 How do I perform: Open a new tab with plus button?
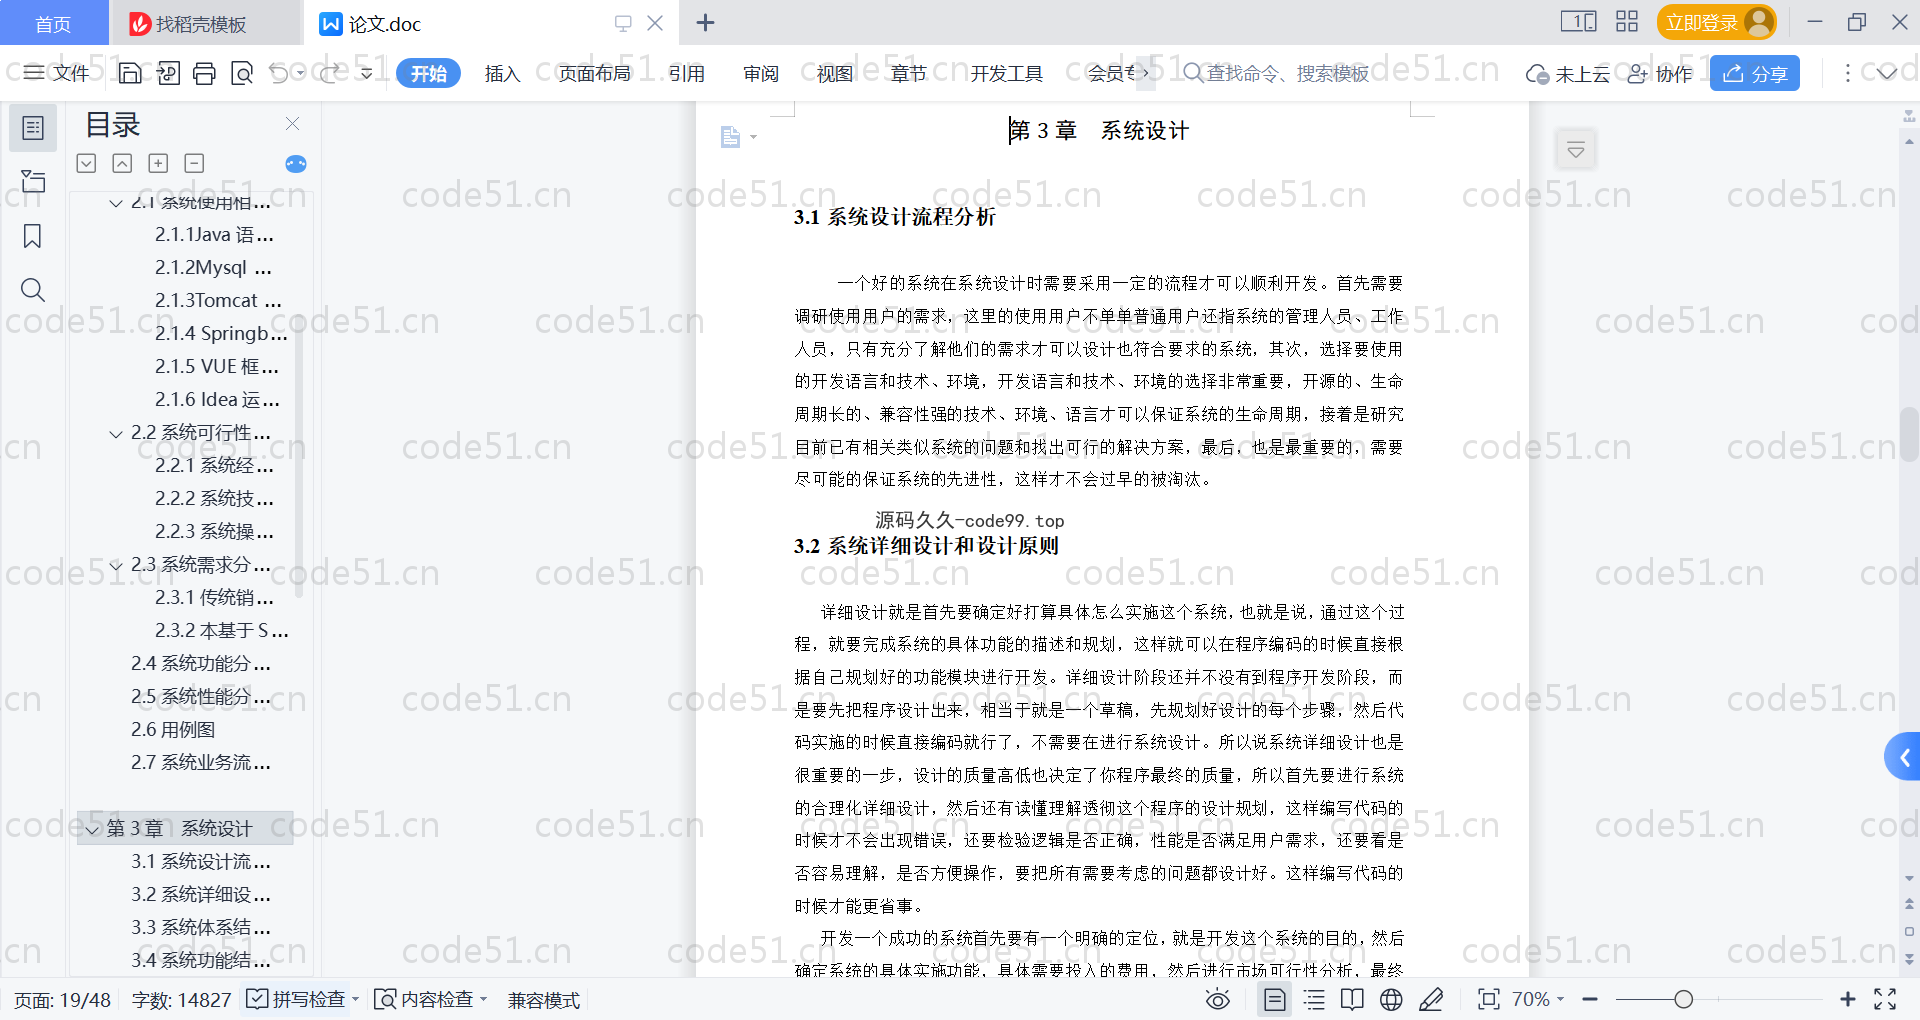click(x=705, y=23)
